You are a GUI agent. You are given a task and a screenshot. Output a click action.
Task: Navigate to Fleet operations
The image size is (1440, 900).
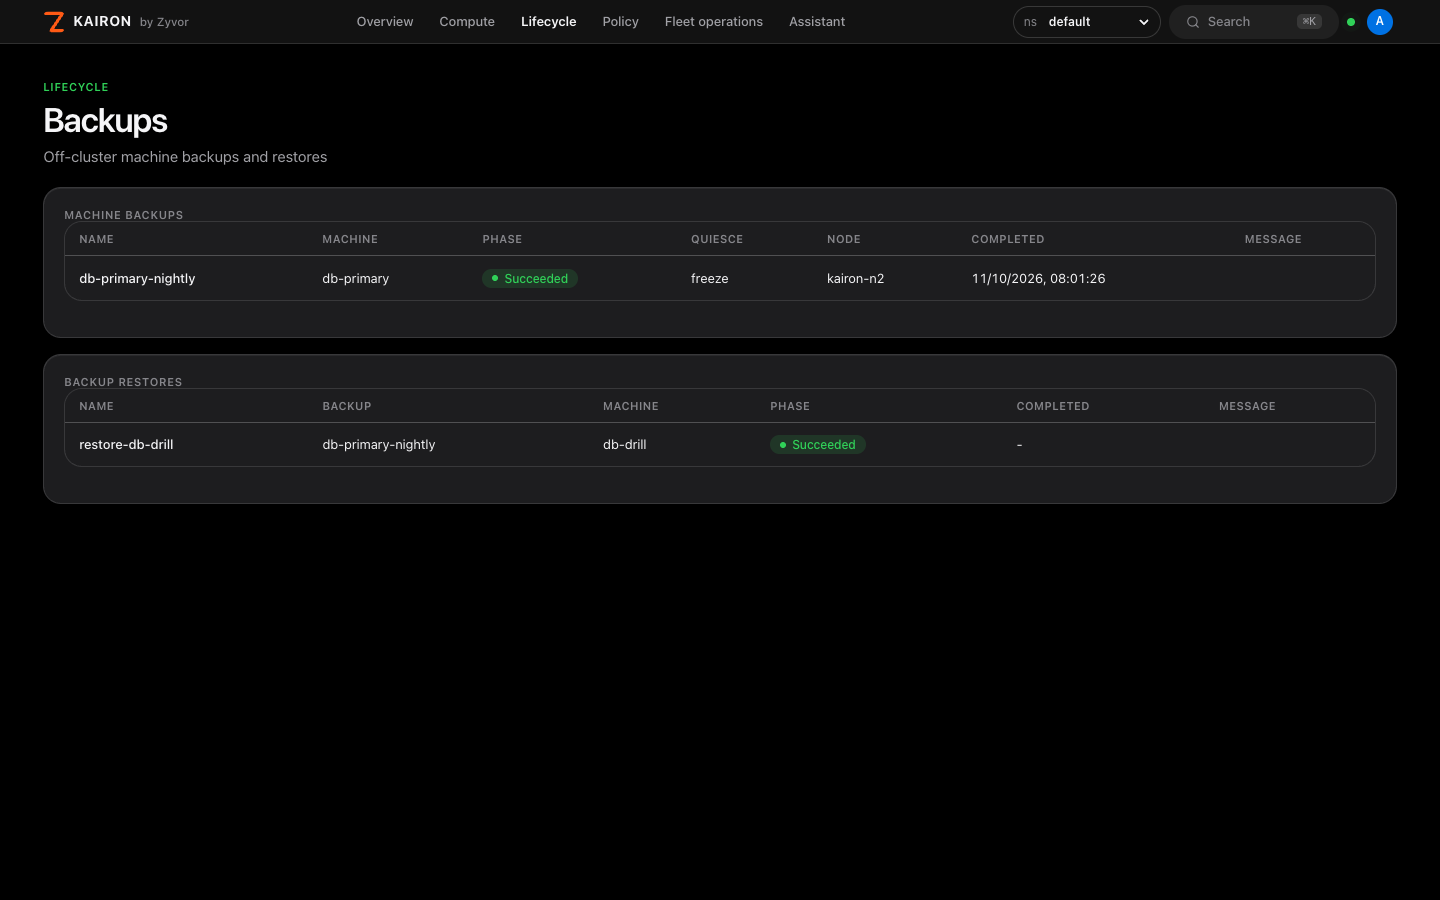(714, 22)
